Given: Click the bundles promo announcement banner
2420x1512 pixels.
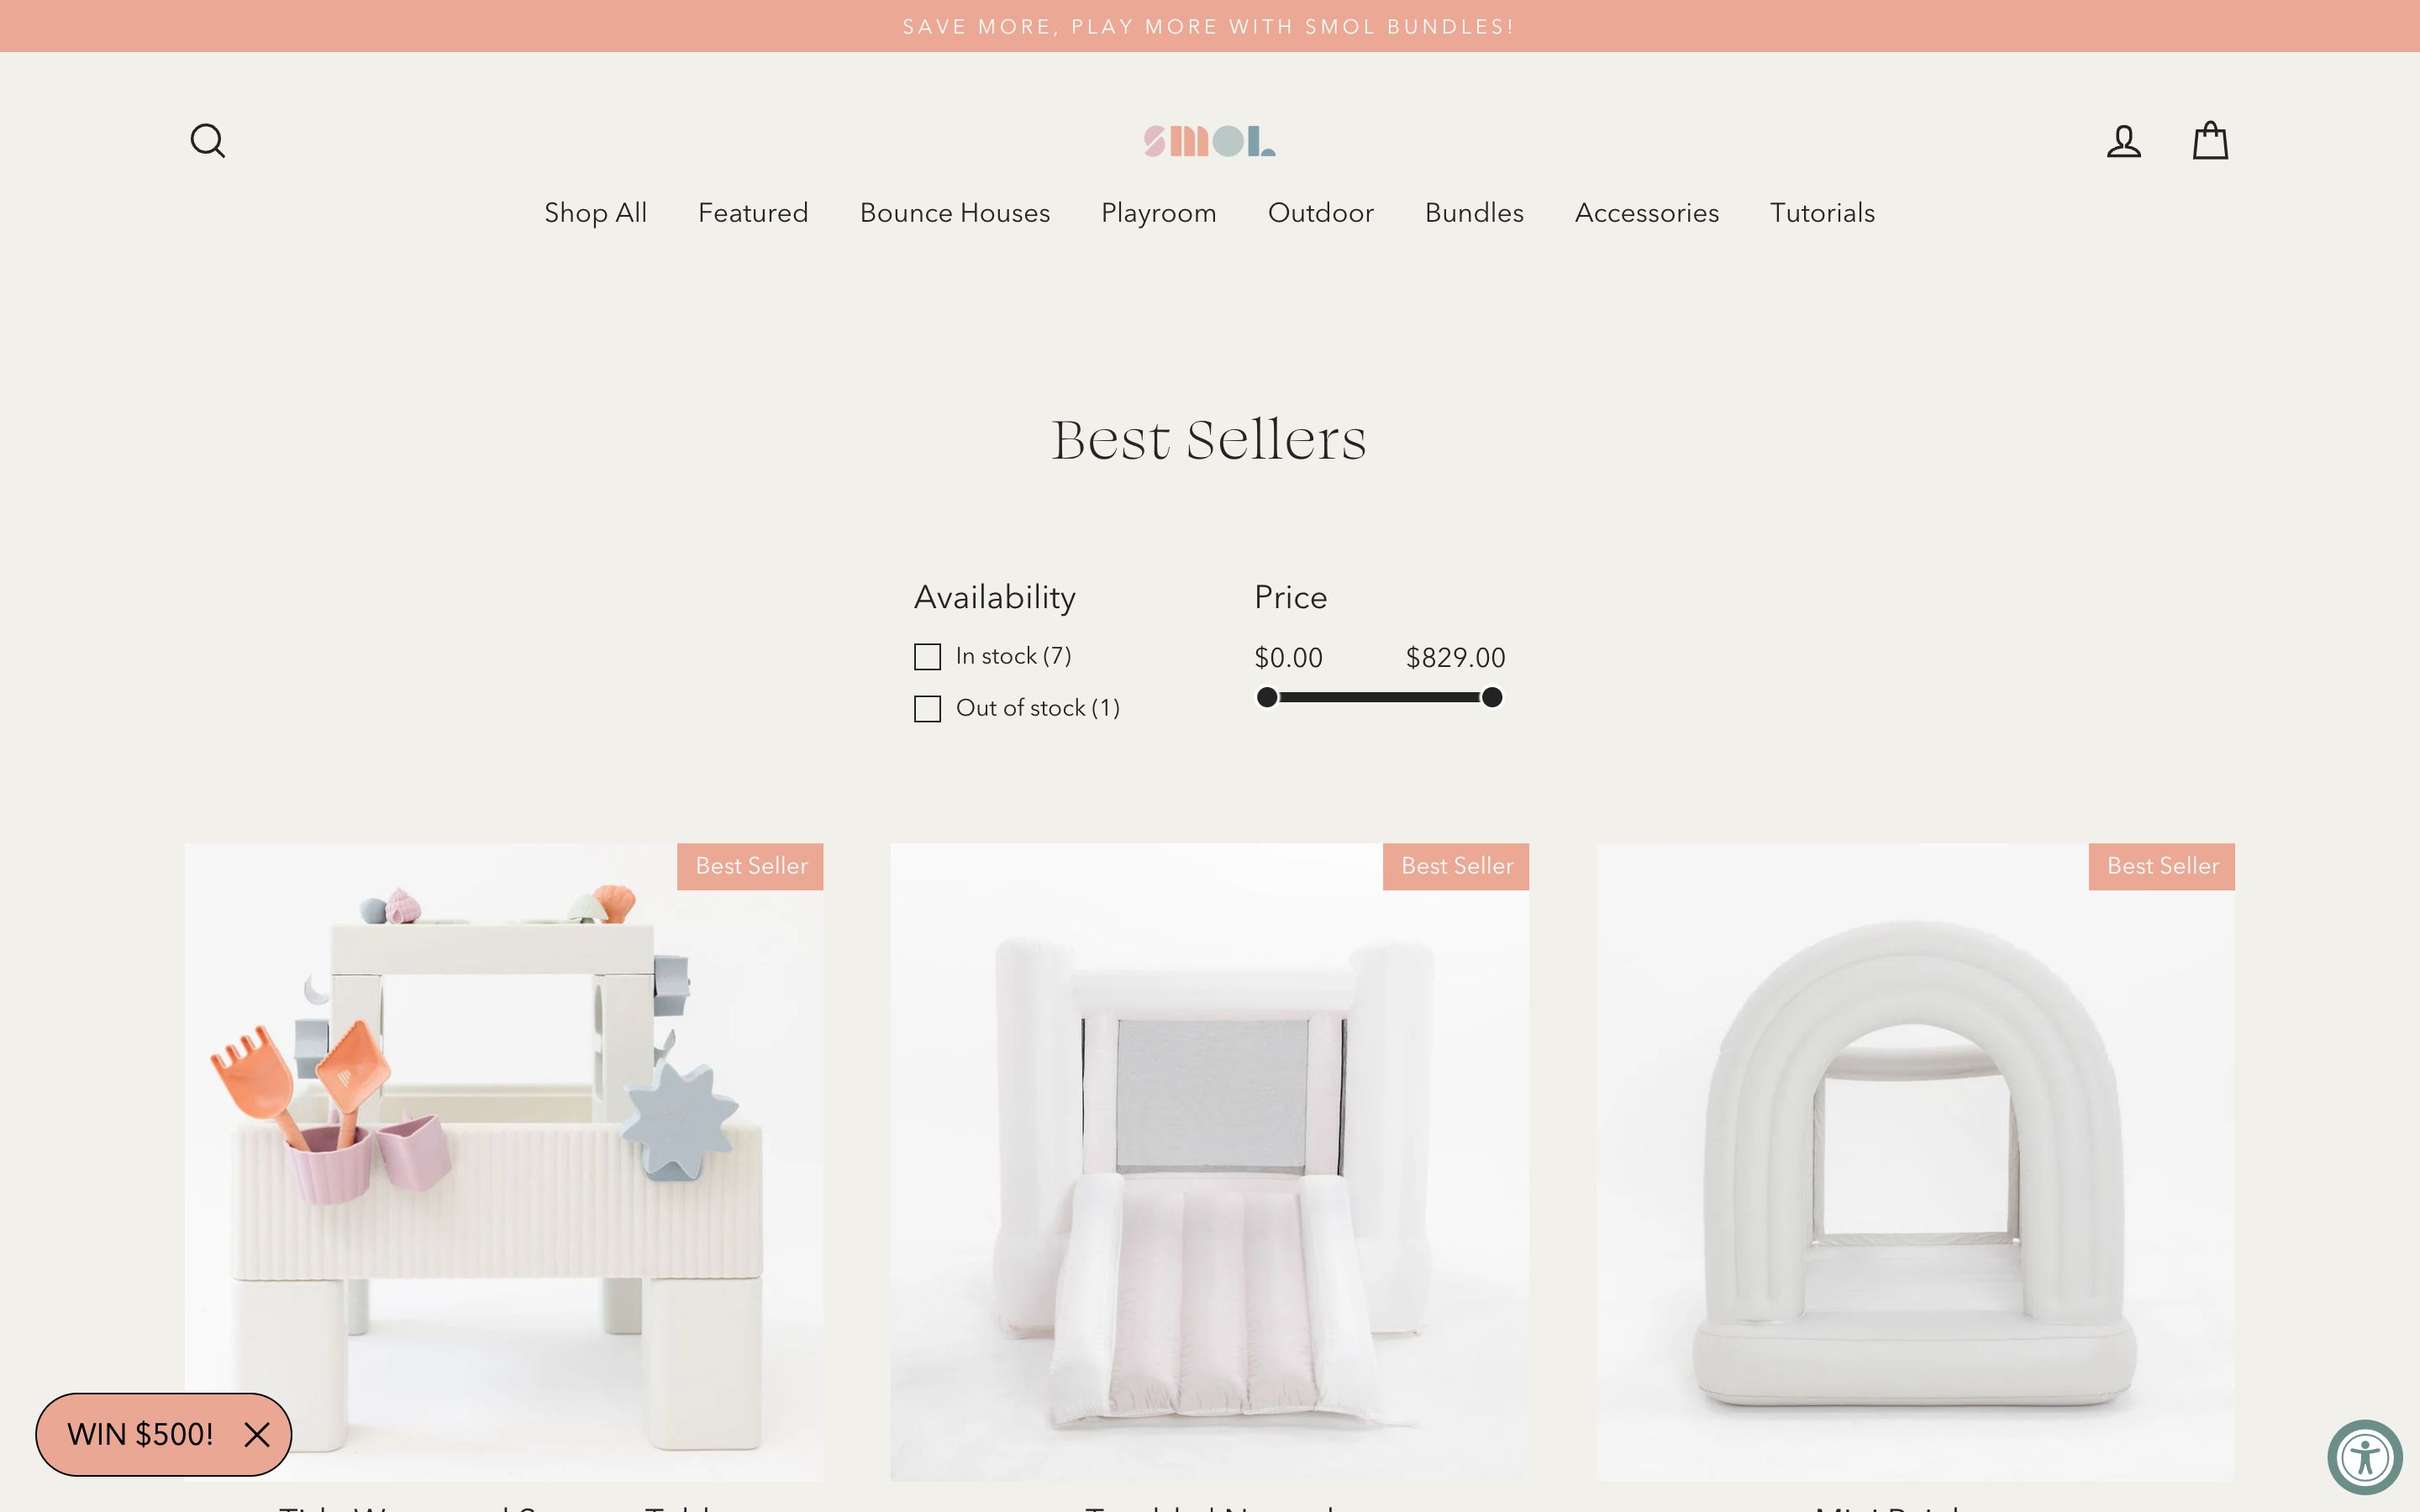Looking at the screenshot, I should (x=1209, y=26).
